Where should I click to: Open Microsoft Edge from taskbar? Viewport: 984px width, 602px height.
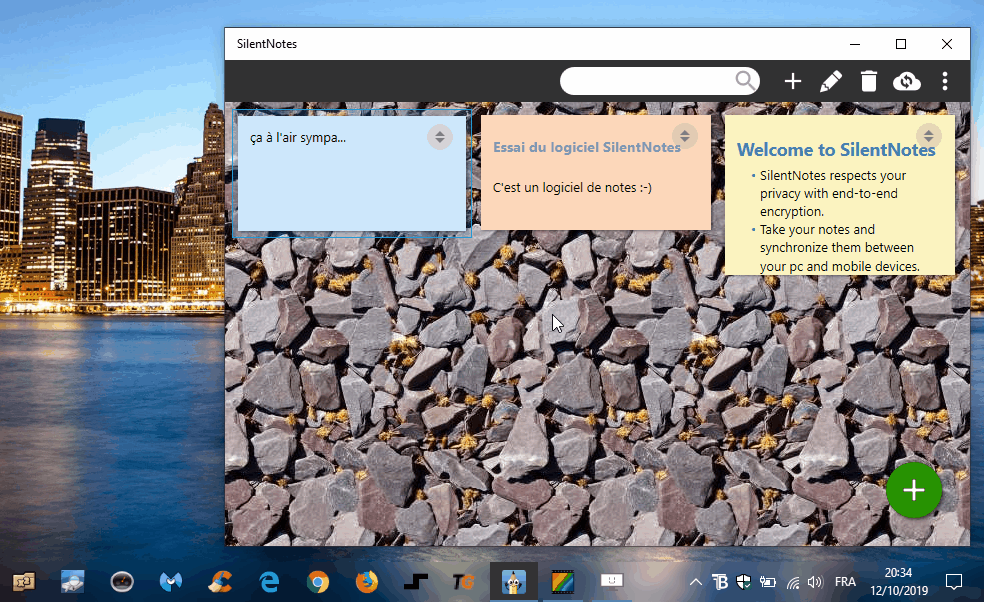pyautogui.click(x=269, y=582)
